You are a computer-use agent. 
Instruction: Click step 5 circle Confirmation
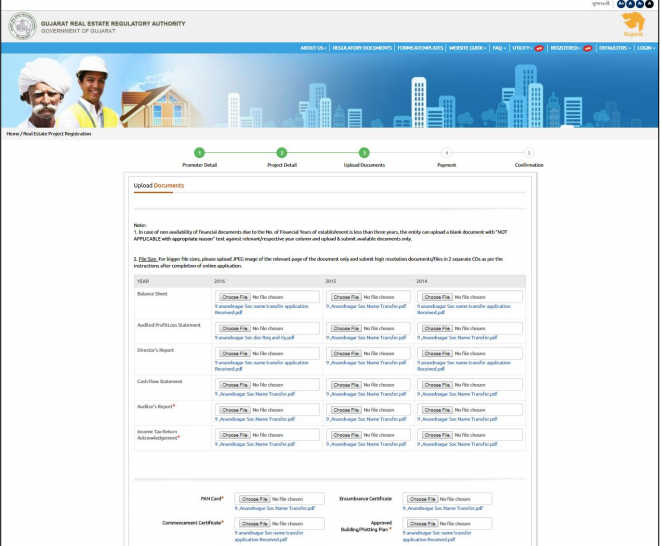pos(529,153)
